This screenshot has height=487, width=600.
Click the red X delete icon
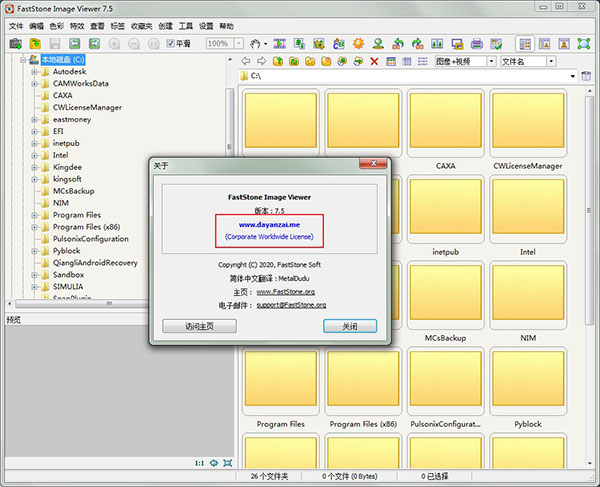coord(374,61)
